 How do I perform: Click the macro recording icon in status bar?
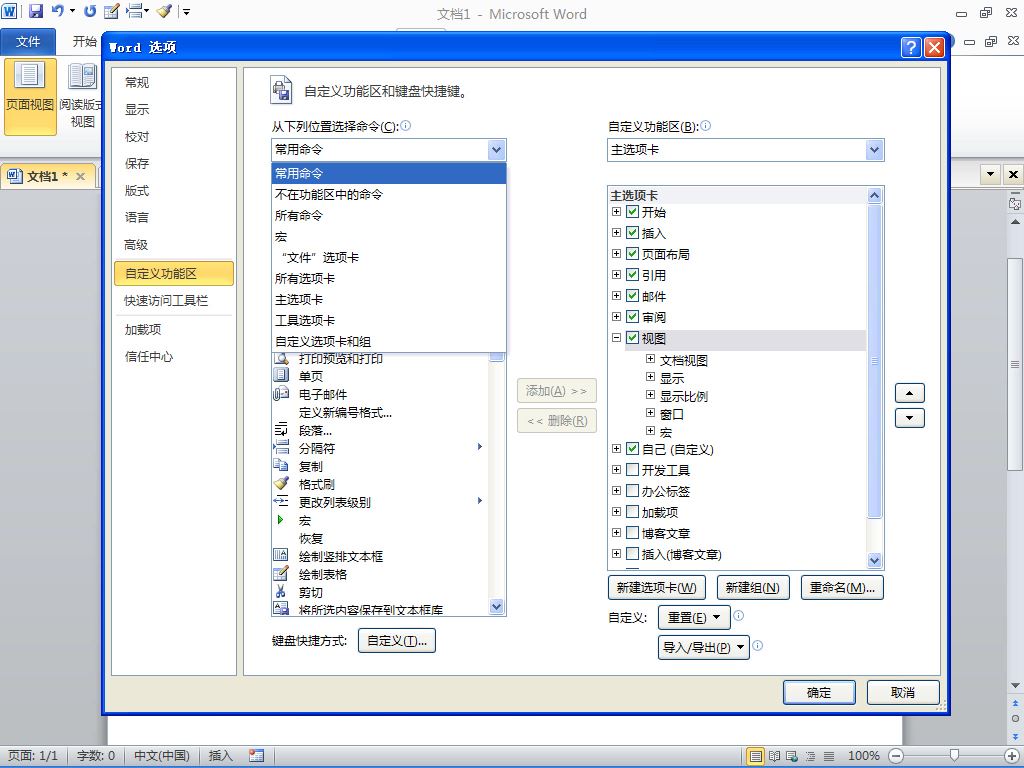(257, 756)
